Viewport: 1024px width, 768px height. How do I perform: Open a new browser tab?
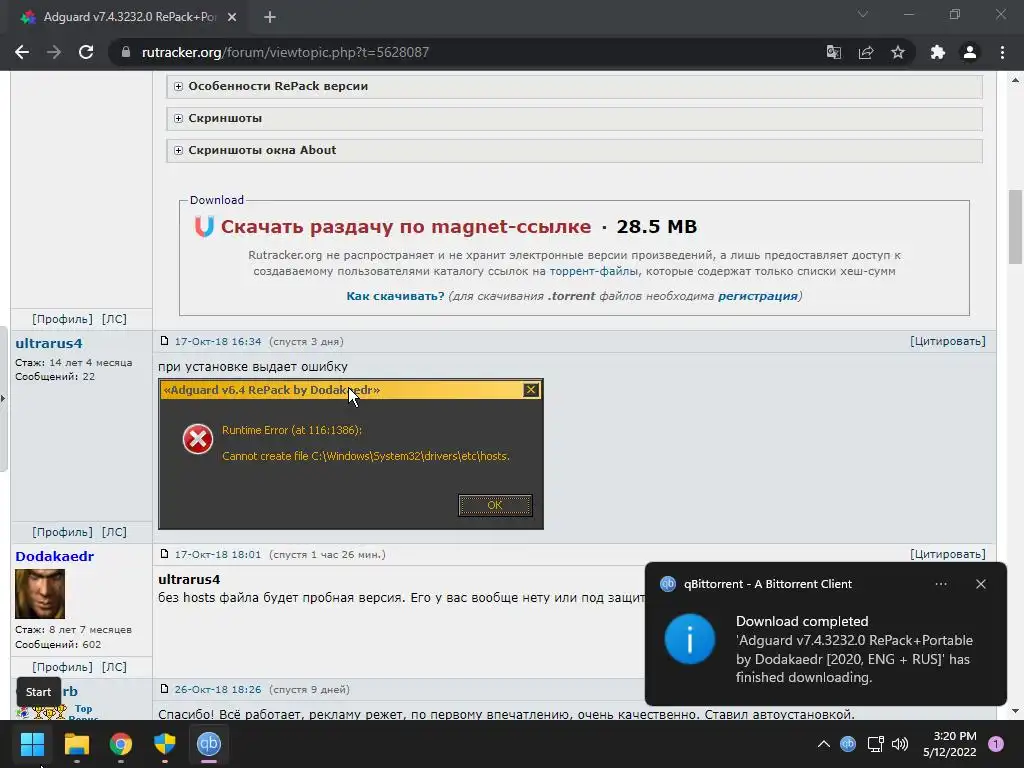pos(270,17)
